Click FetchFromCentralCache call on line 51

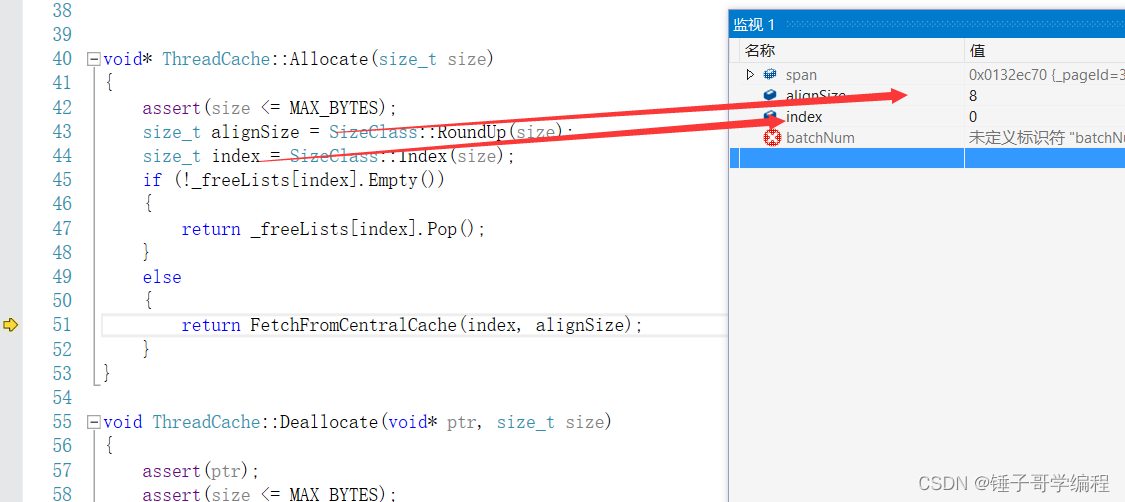point(446,325)
